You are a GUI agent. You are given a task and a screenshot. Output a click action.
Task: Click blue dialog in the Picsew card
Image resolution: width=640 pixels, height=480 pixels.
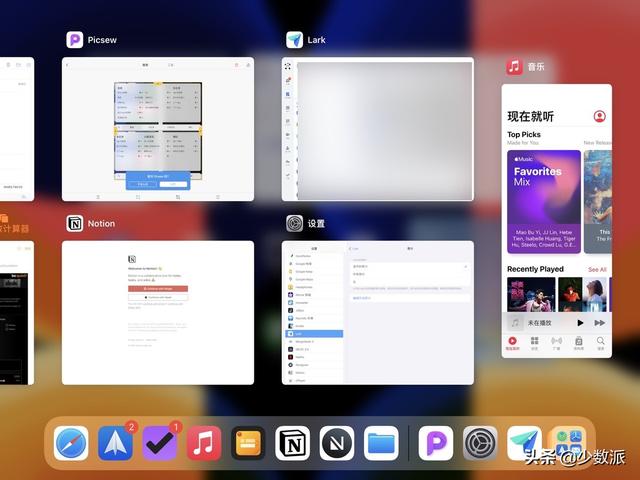[158, 181]
